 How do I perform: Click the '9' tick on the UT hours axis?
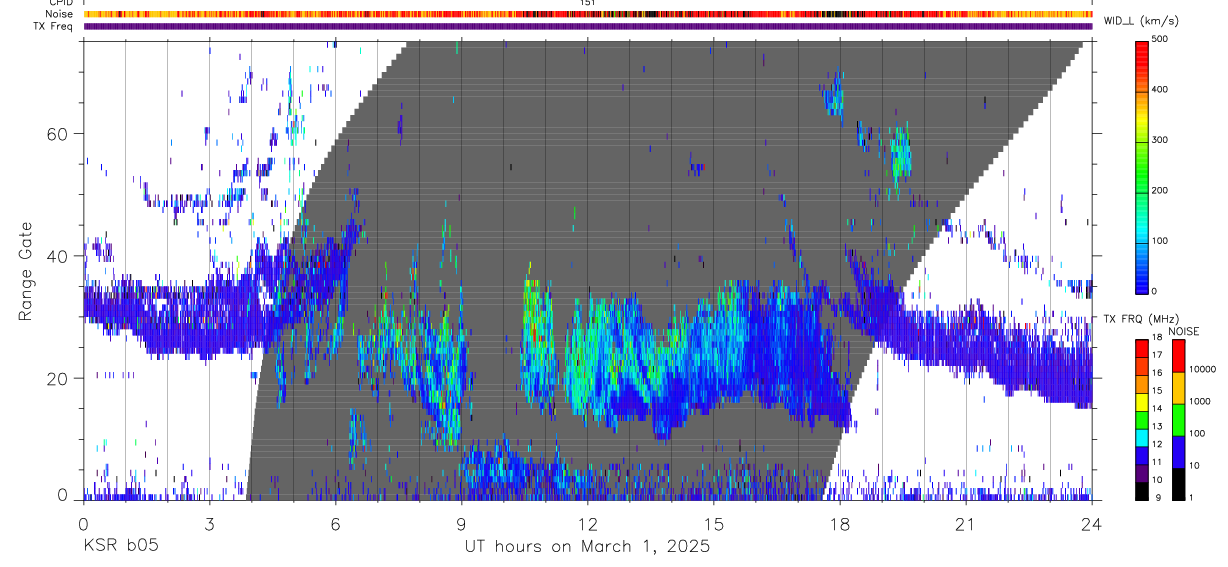[461, 525]
